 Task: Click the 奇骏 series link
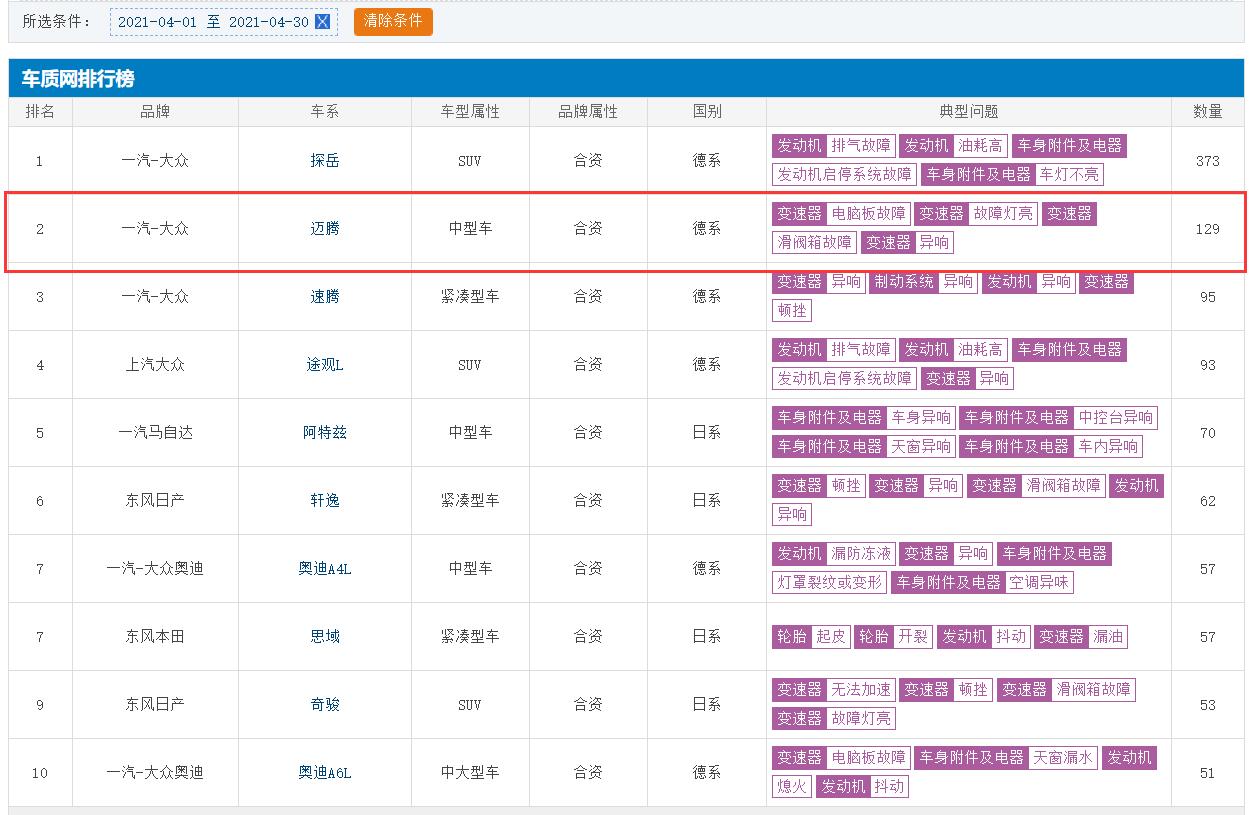(x=324, y=705)
